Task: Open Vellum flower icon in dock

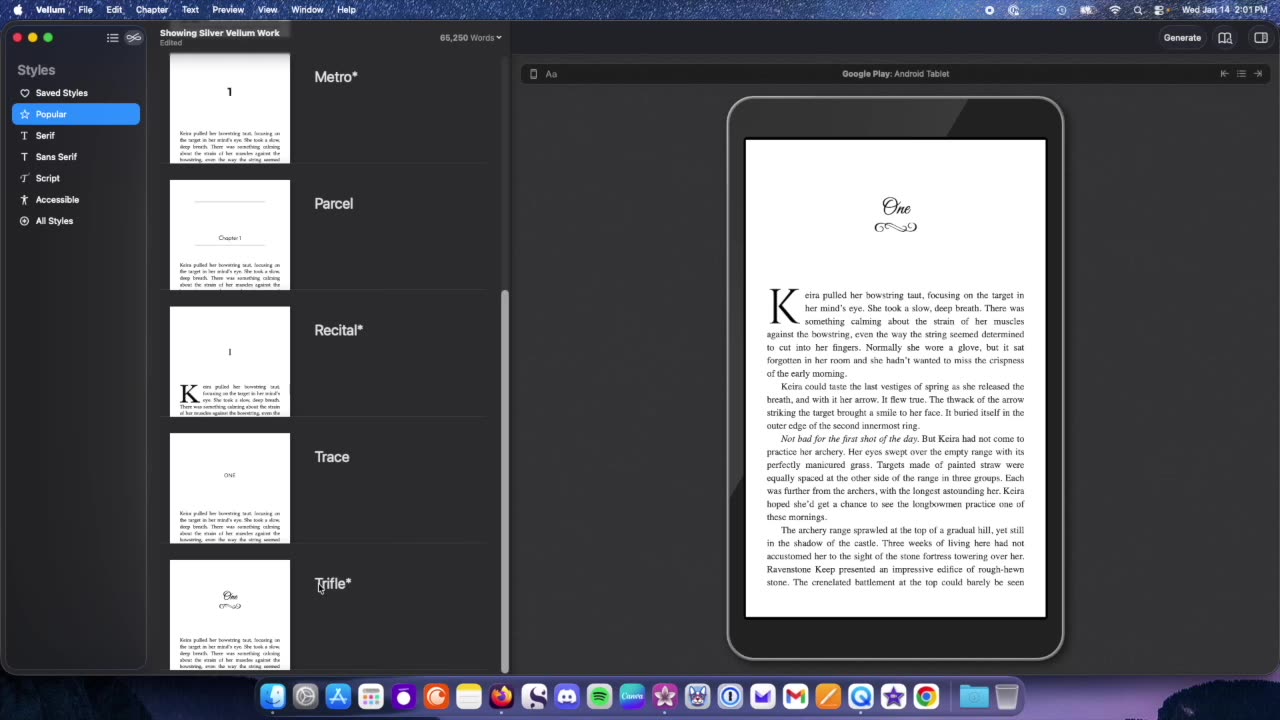Action: [665, 696]
